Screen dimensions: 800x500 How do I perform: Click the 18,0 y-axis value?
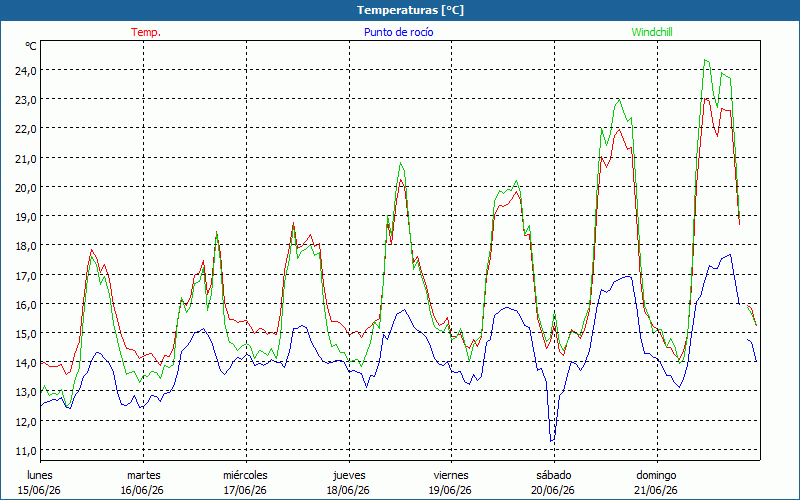(26, 245)
